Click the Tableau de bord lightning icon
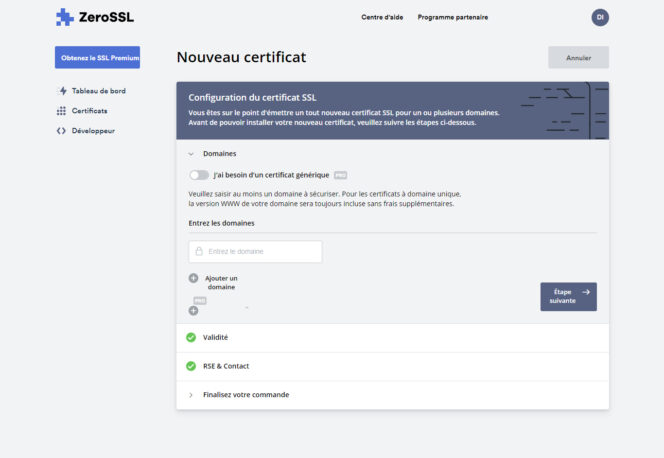664x458 pixels. pyautogui.click(x=62, y=91)
